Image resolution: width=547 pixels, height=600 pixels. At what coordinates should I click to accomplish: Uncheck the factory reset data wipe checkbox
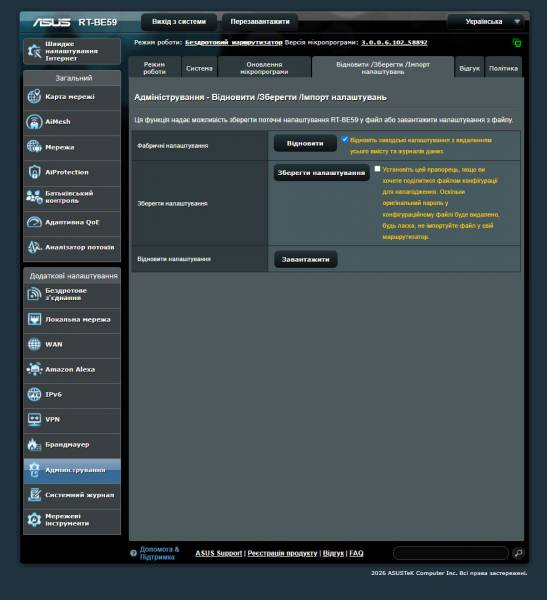tap(345, 140)
